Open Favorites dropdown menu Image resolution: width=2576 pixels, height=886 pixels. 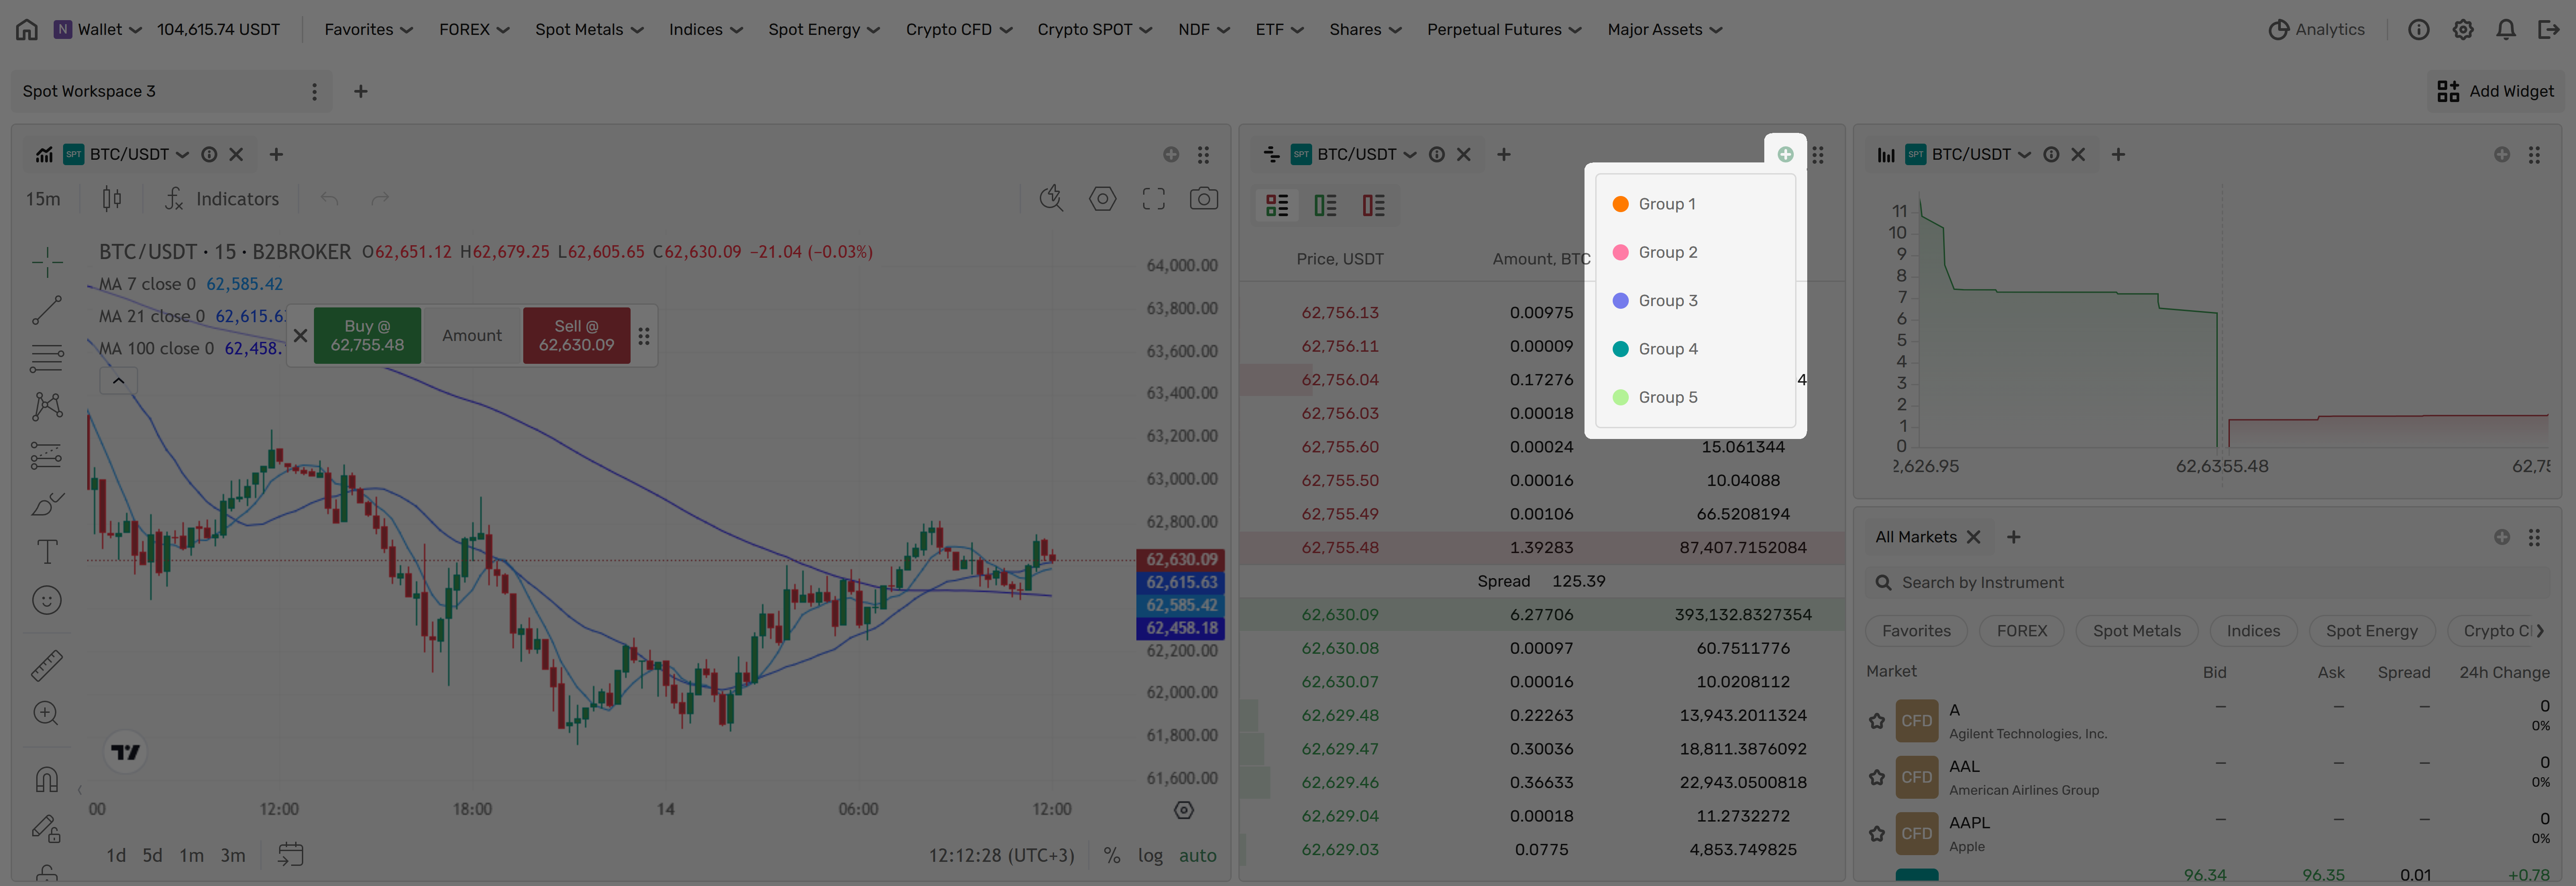[x=368, y=29]
